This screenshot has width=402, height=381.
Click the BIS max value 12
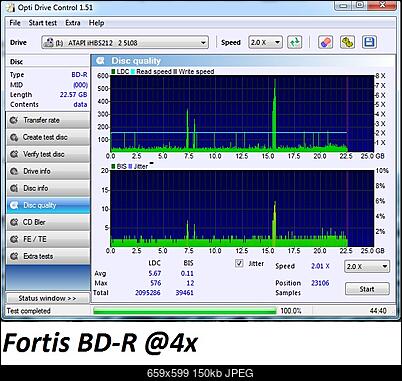[190, 283]
